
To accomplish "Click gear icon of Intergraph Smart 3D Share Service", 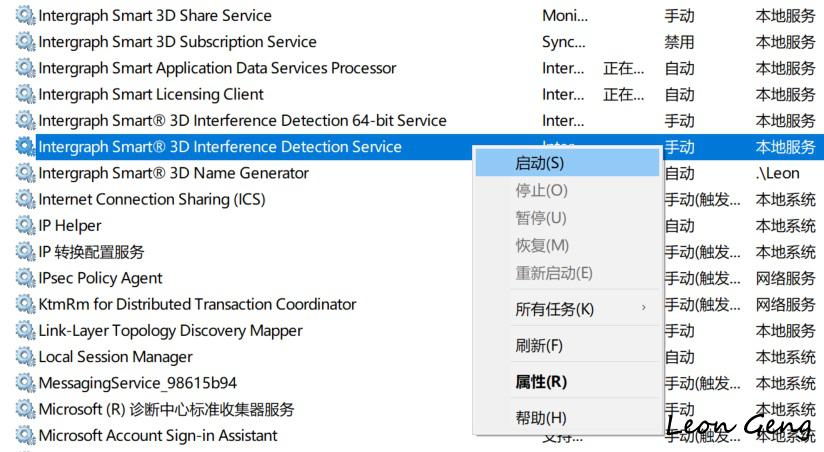I will 25,15.
